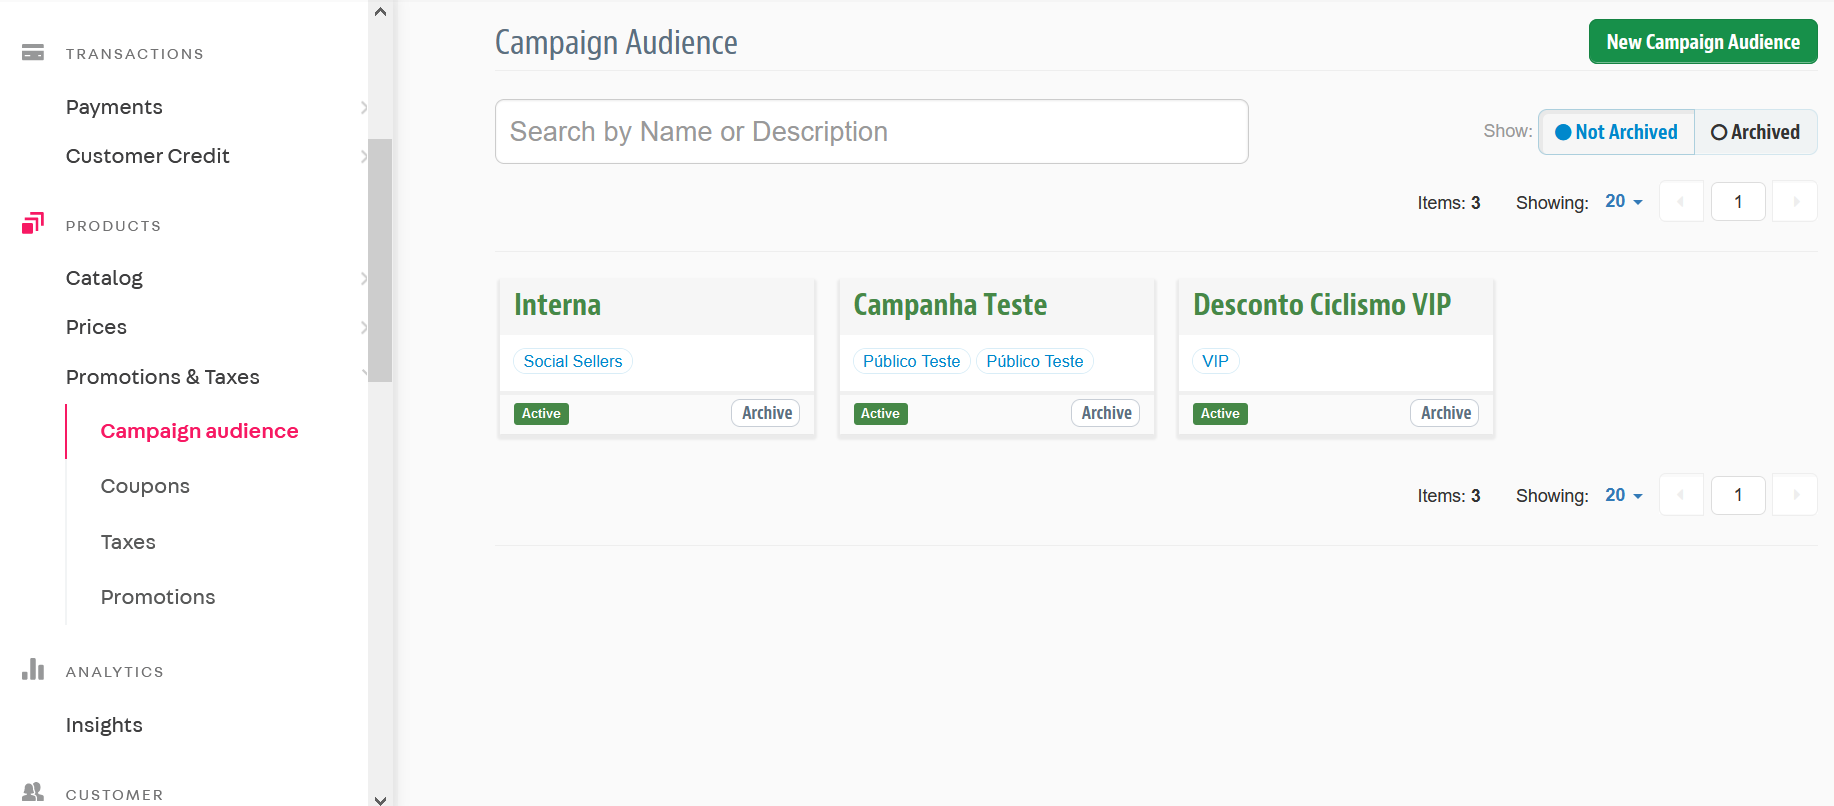1834x806 pixels.
Task: Click New Campaign Audience button
Action: click(1702, 42)
